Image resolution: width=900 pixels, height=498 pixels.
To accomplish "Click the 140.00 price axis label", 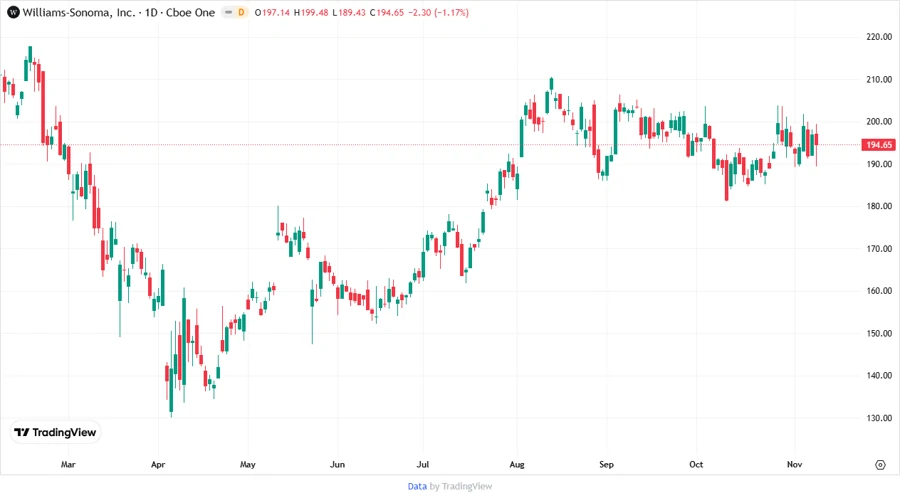I will click(879, 375).
